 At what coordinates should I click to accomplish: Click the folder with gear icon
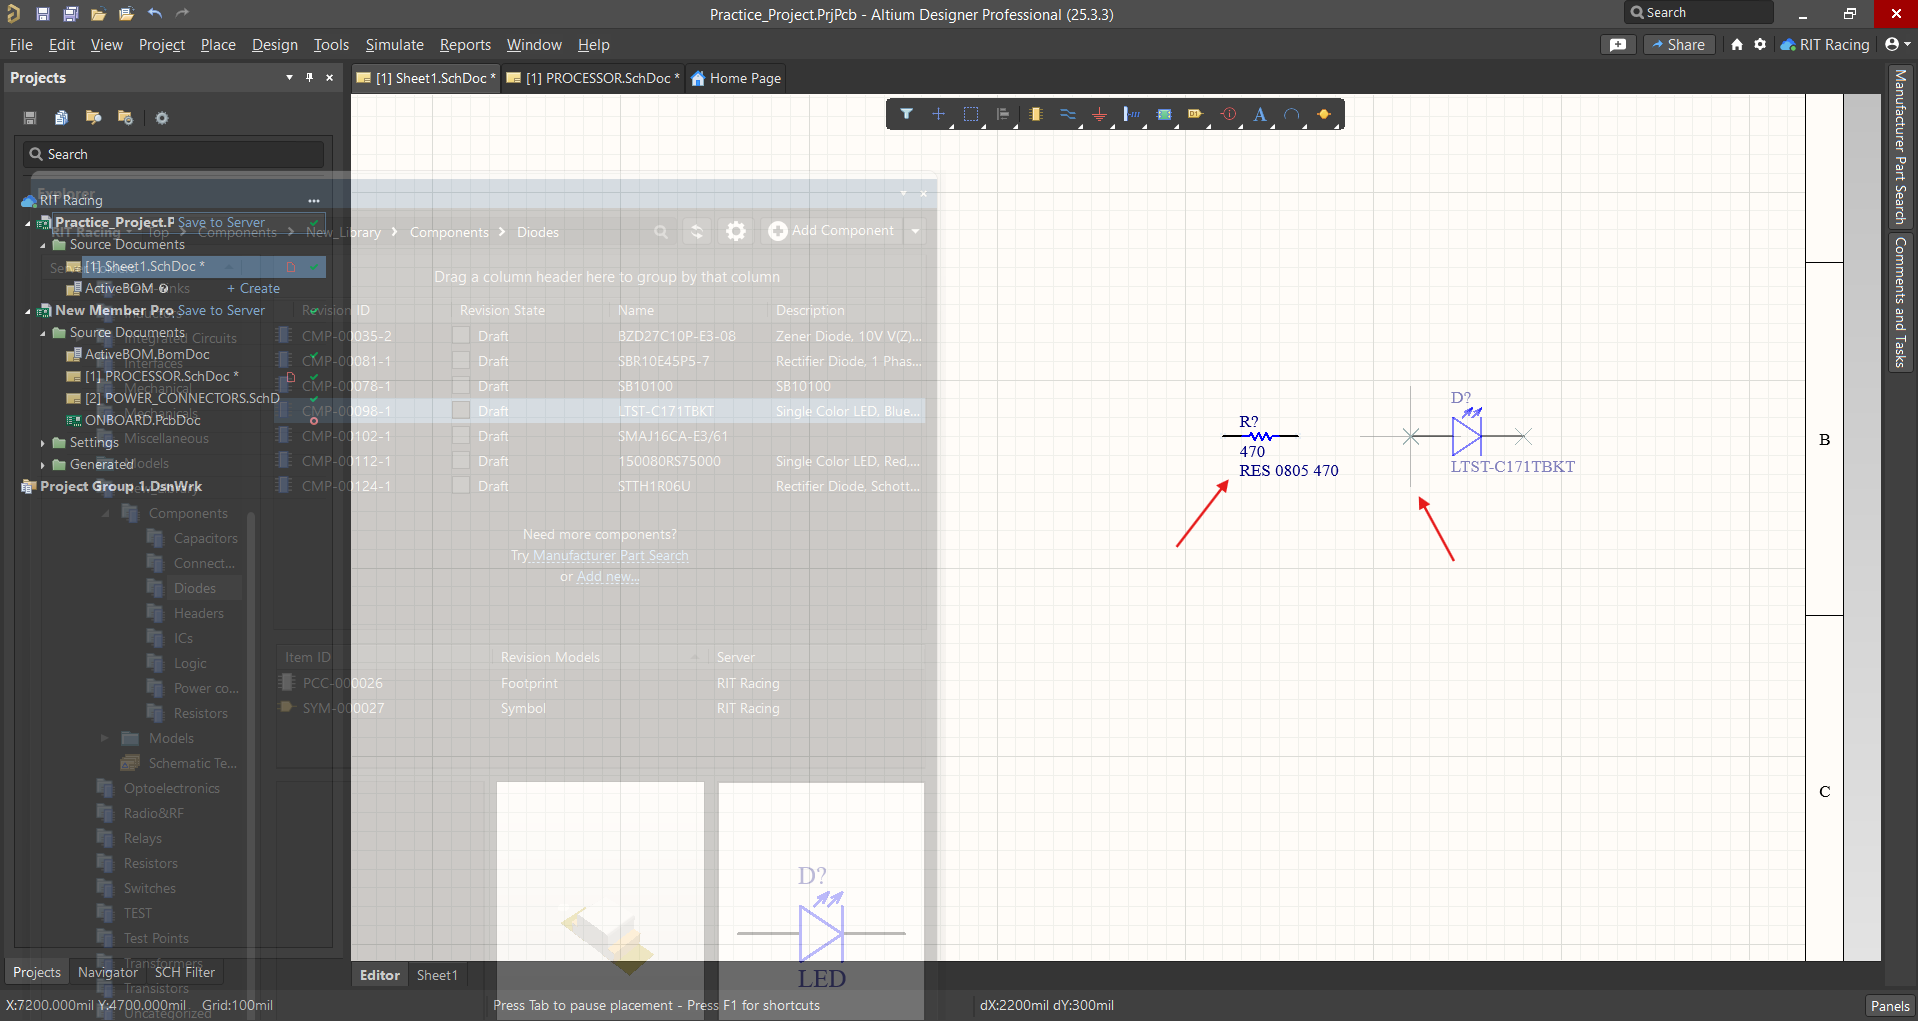tap(125, 118)
